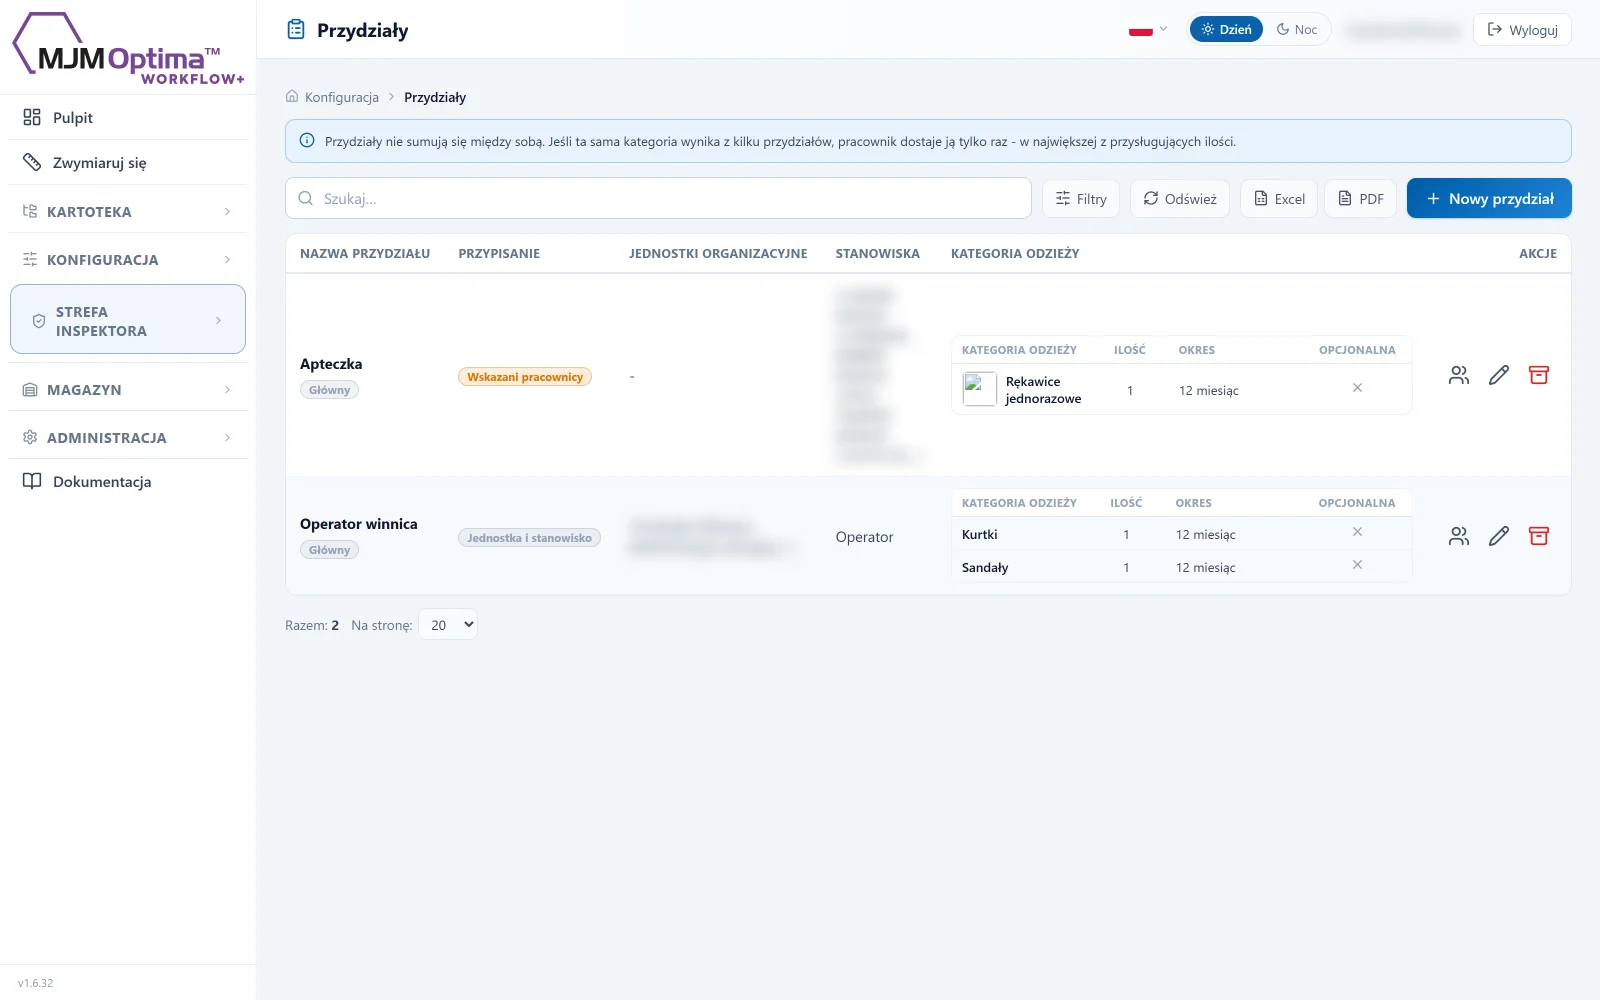Open the Filtry filter panel
This screenshot has height=1000, width=1600.
click(1081, 198)
